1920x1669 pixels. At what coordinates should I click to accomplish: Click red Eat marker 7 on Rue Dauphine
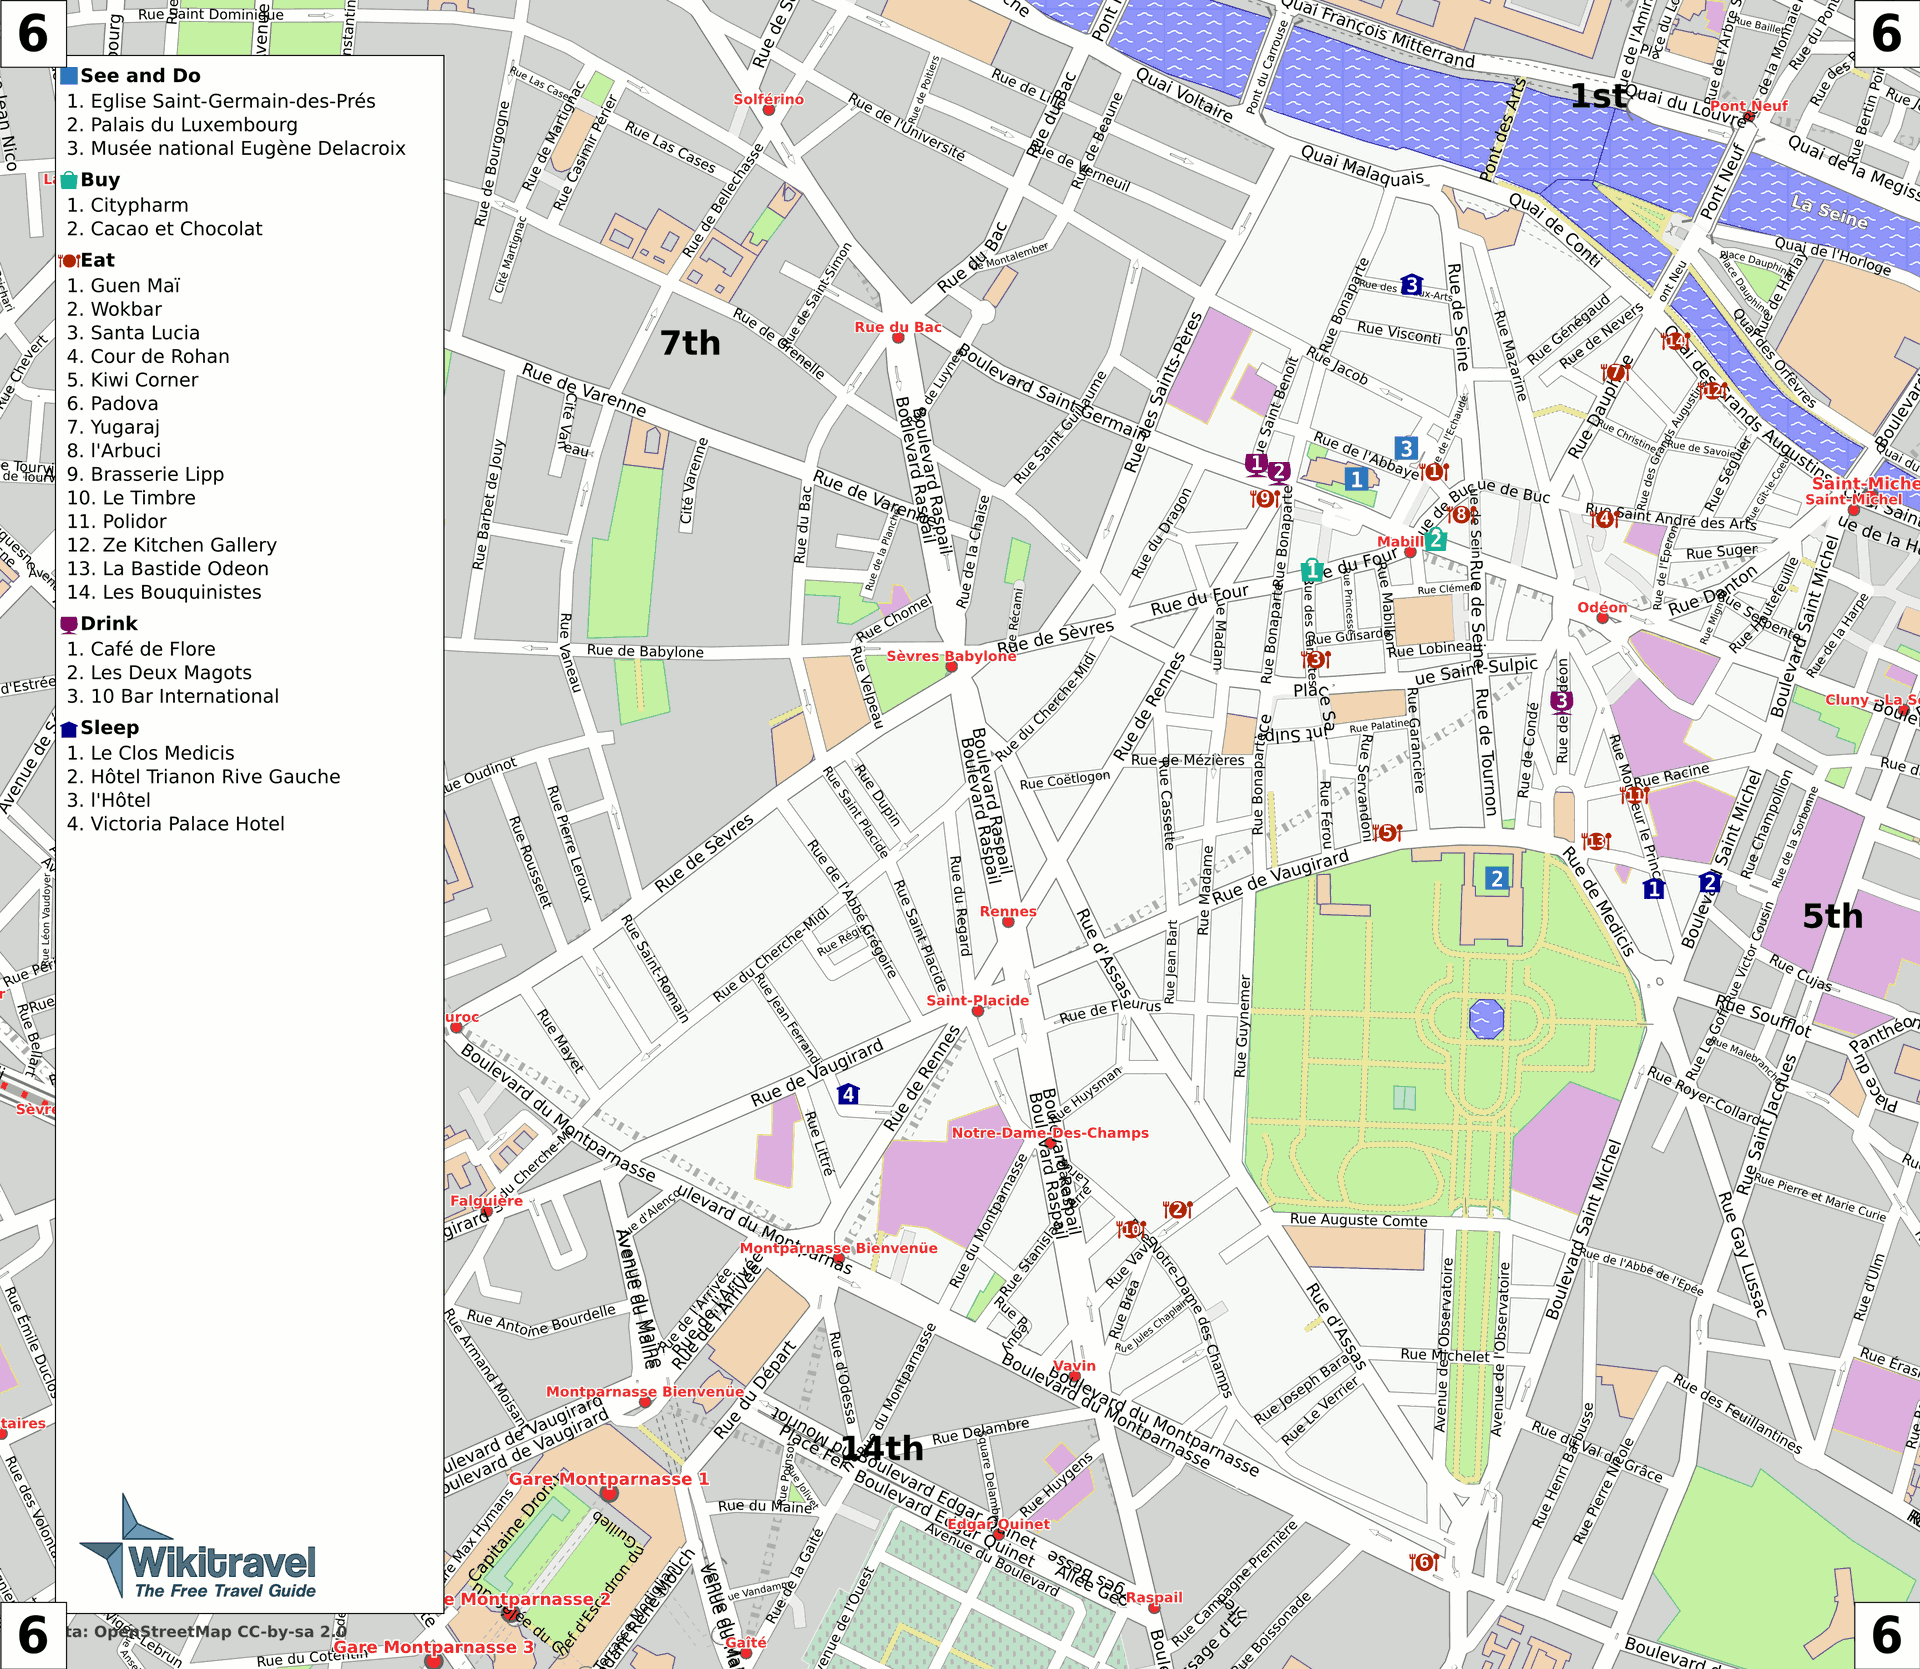point(1616,372)
